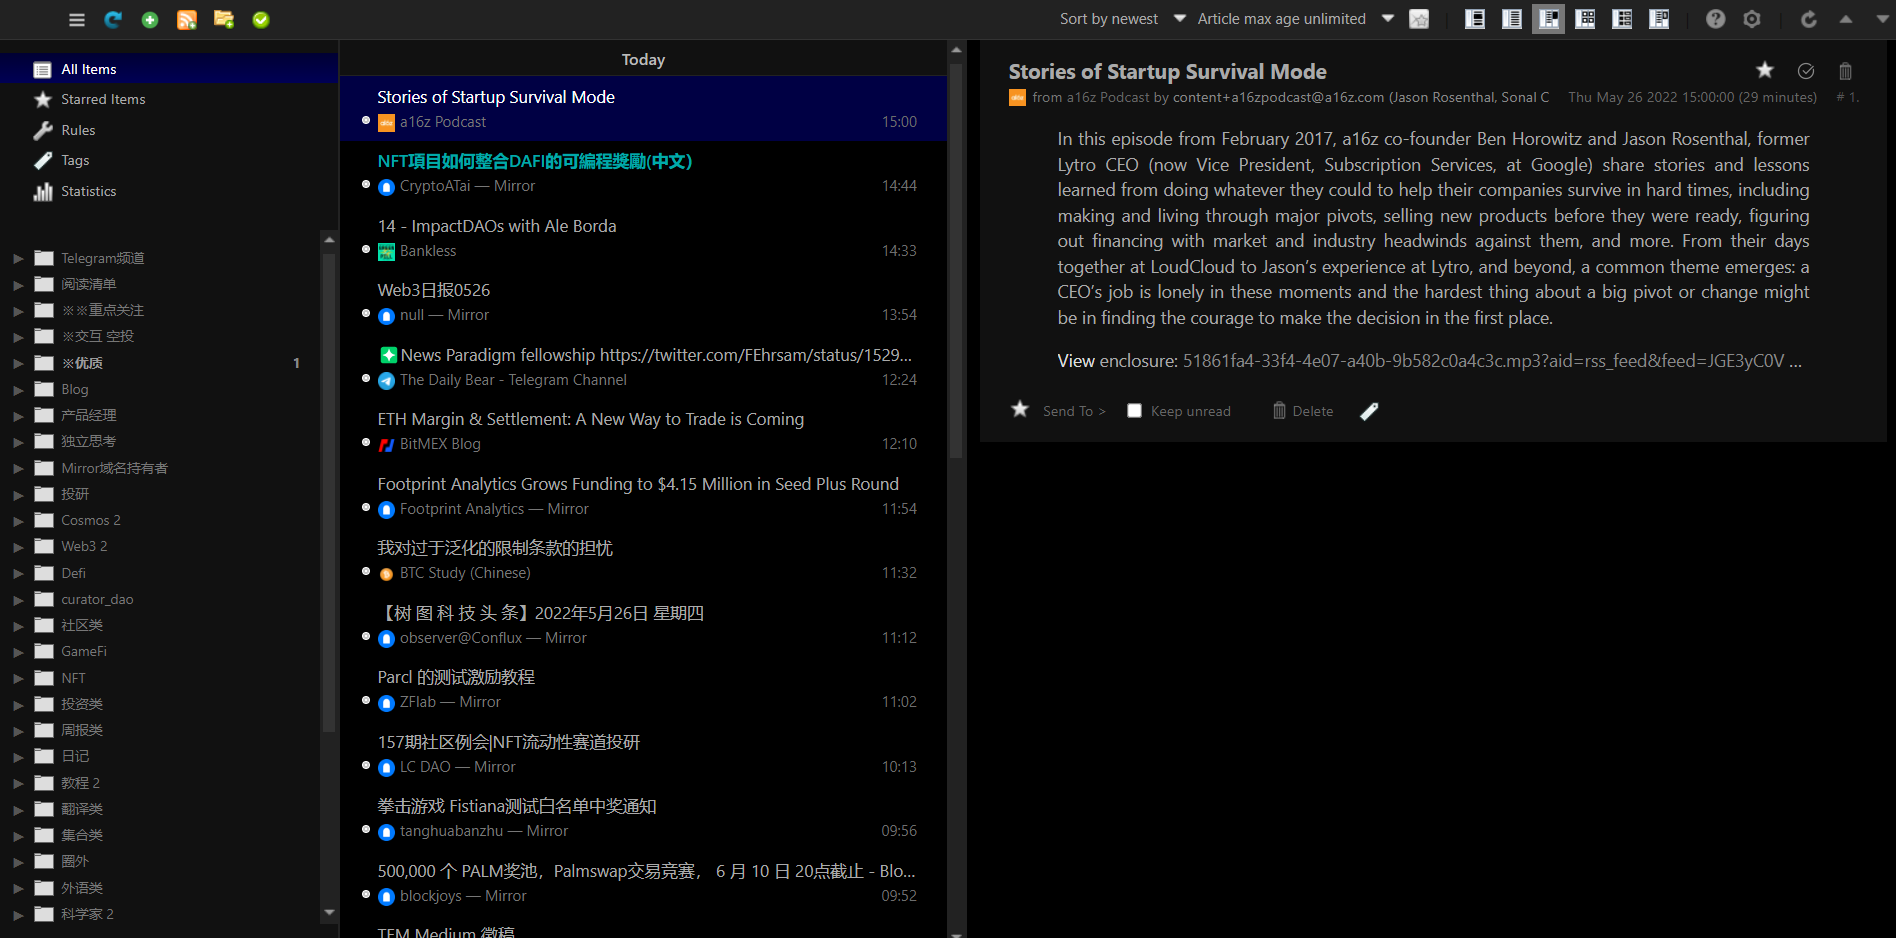The width and height of the screenshot is (1896, 938).
Task: Toggle unread dot for Web3日报0526
Action: (x=366, y=313)
